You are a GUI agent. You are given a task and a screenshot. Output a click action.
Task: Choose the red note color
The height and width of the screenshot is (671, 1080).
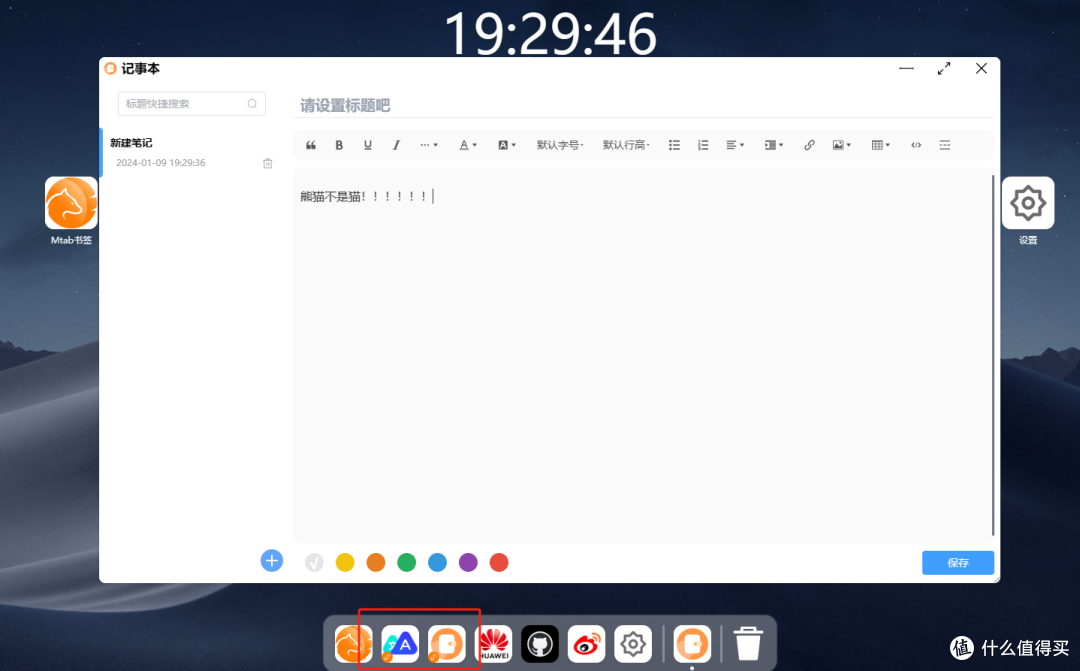click(x=499, y=563)
